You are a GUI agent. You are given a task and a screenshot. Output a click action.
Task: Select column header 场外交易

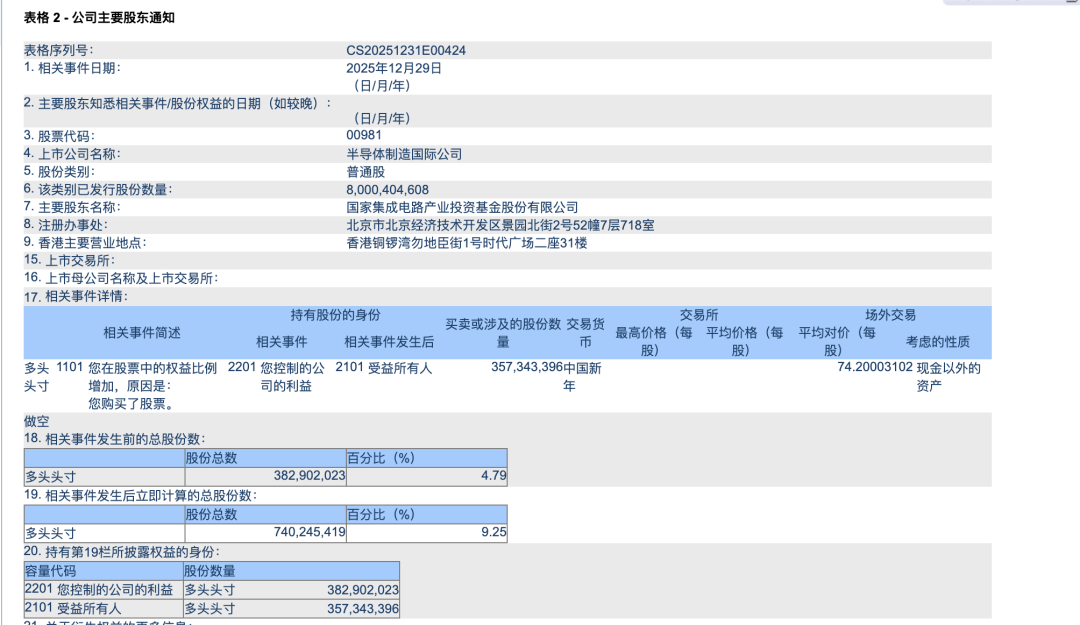tap(891, 315)
